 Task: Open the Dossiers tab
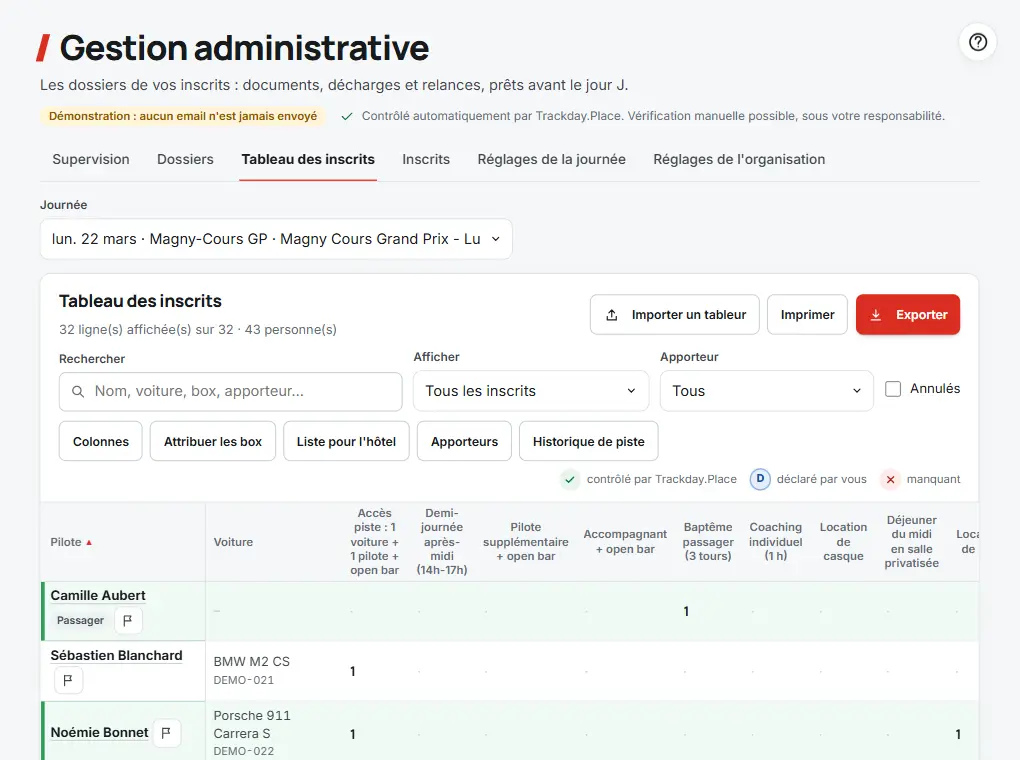[185, 159]
